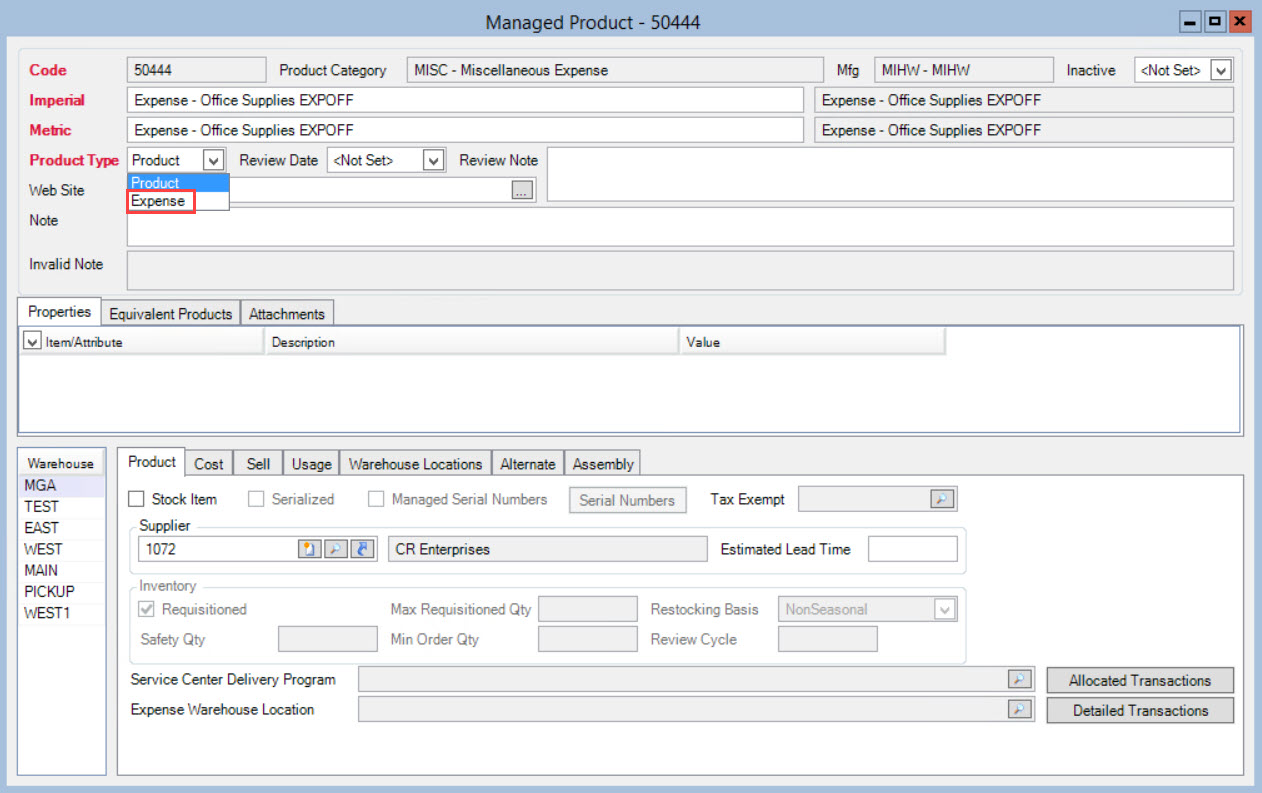Viewport: 1262px width, 793px height.
Task: Minimize the Managed Product window
Action: [1191, 22]
